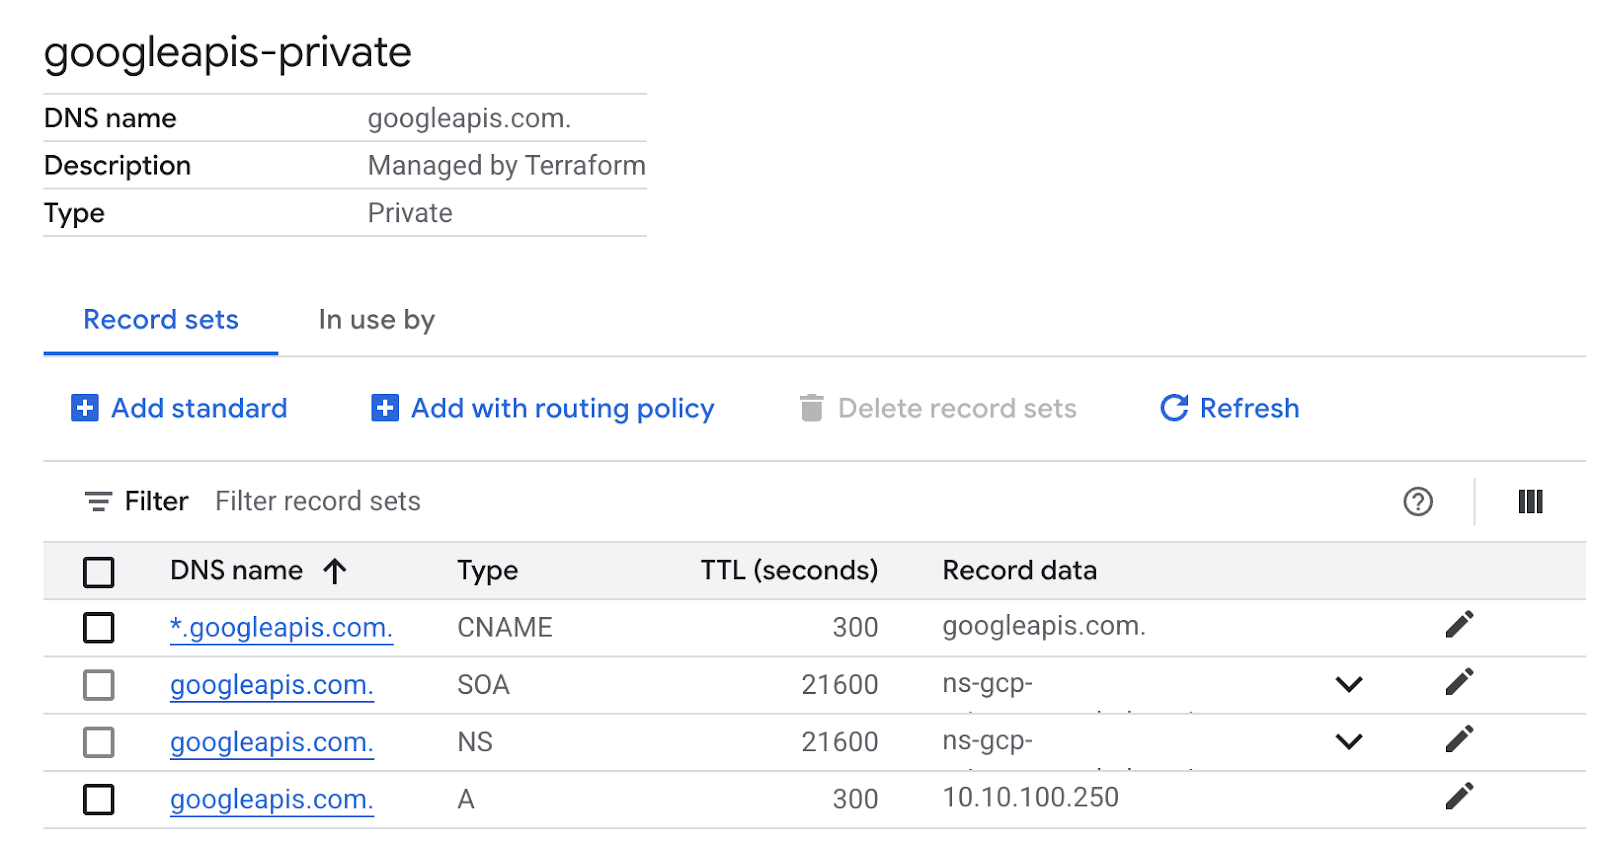Click the DNS name sort arrow
The image size is (1600, 845).
pos(335,571)
